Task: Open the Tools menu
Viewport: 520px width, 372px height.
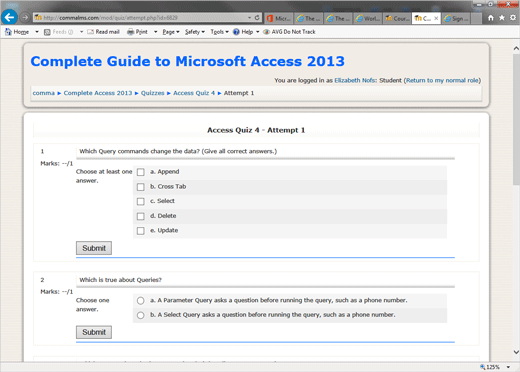Action: coord(219,32)
